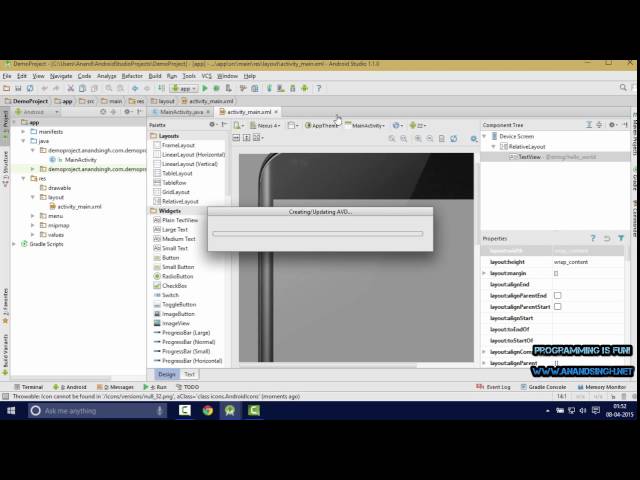The height and width of the screenshot is (480, 640).
Task: Click the Paste toolbar icon
Action: pyautogui.click(x=94, y=88)
